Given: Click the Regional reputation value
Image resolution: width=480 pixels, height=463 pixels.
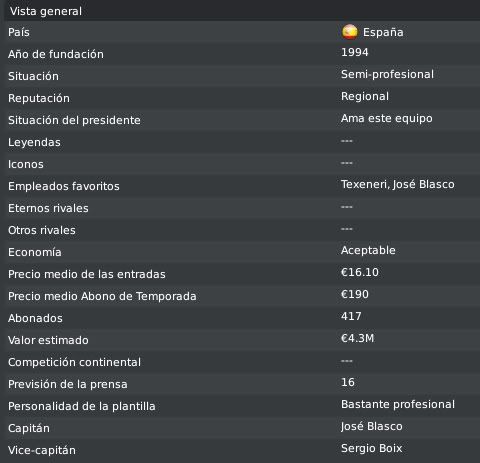Looking at the screenshot, I should click(x=365, y=96).
